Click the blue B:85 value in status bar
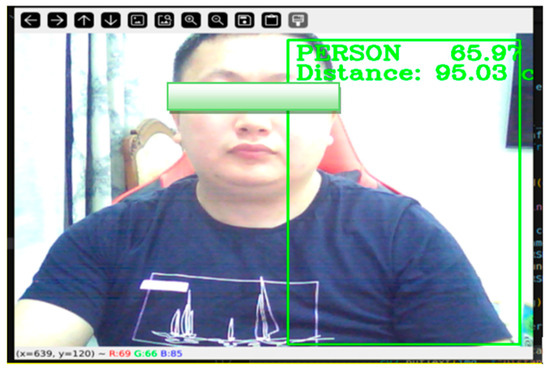This screenshot has height=371, width=550. [x=172, y=353]
